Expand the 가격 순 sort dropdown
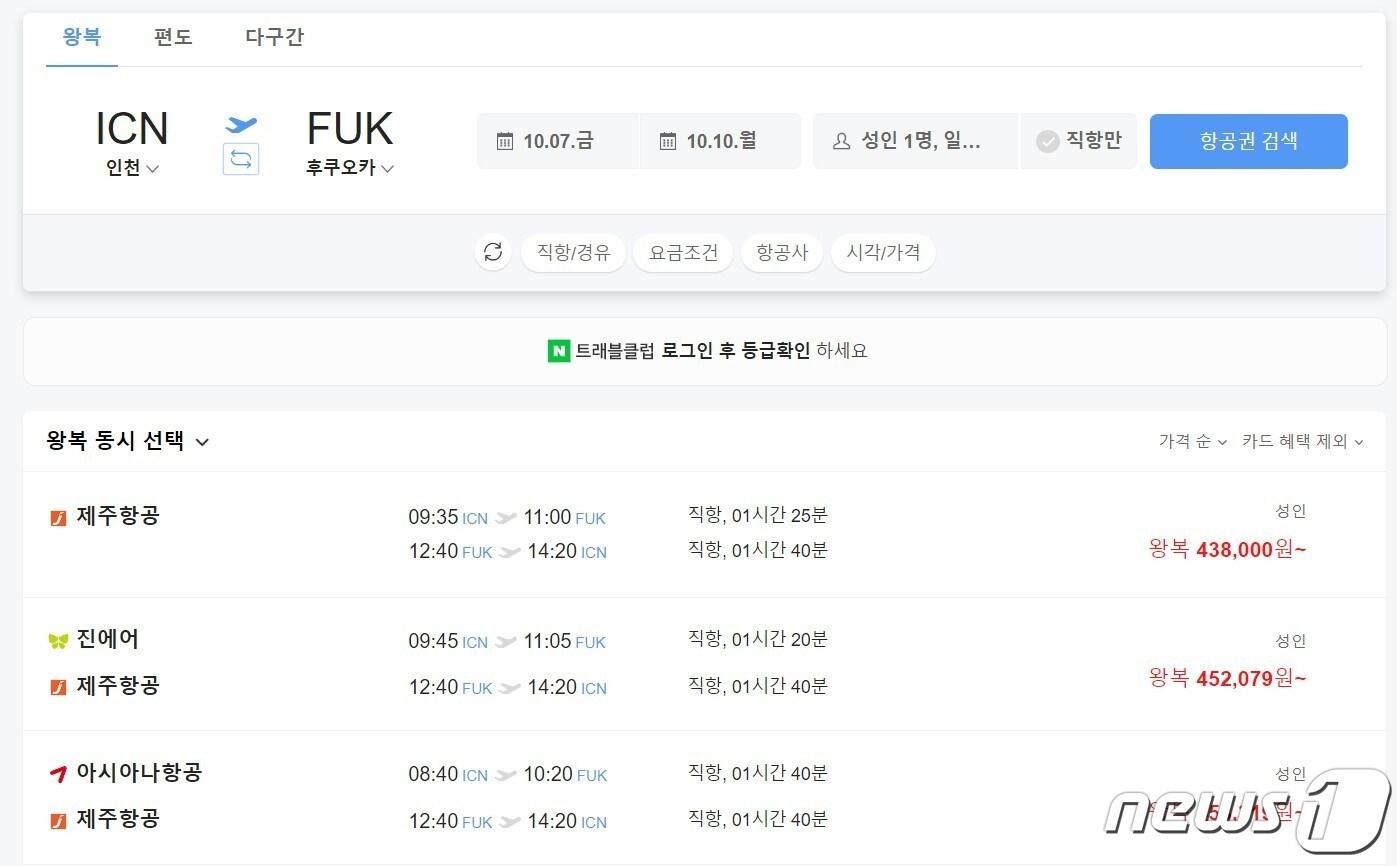1397x866 pixels. (x=1192, y=441)
